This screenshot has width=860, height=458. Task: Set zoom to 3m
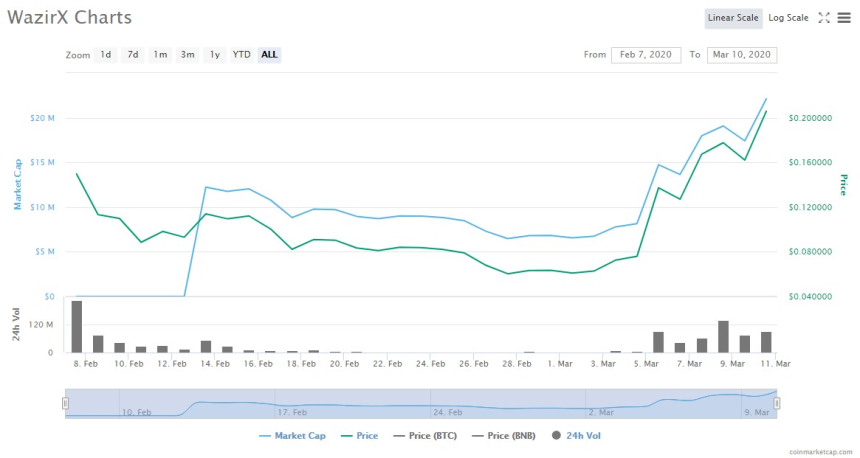tap(187, 55)
